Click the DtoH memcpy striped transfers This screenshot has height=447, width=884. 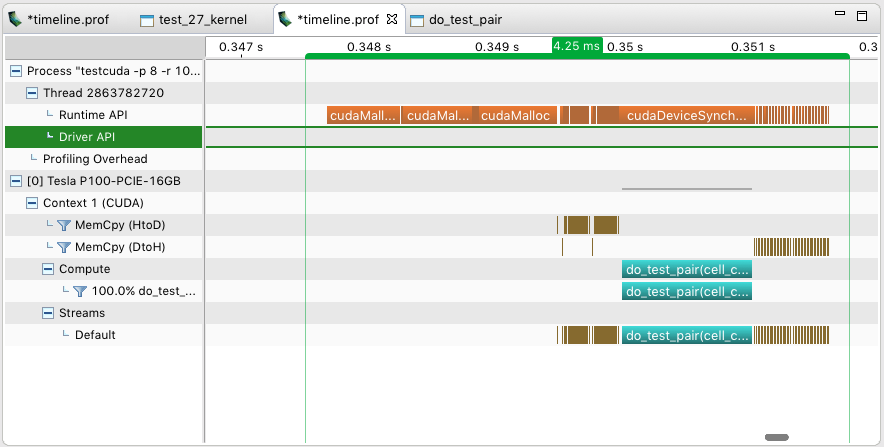tap(792, 247)
